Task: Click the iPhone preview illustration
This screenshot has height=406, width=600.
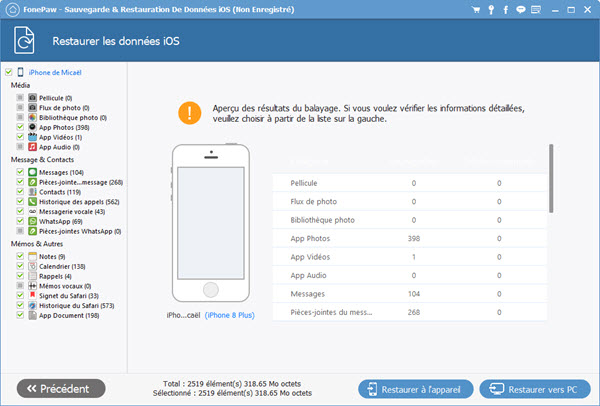Action: 211,223
